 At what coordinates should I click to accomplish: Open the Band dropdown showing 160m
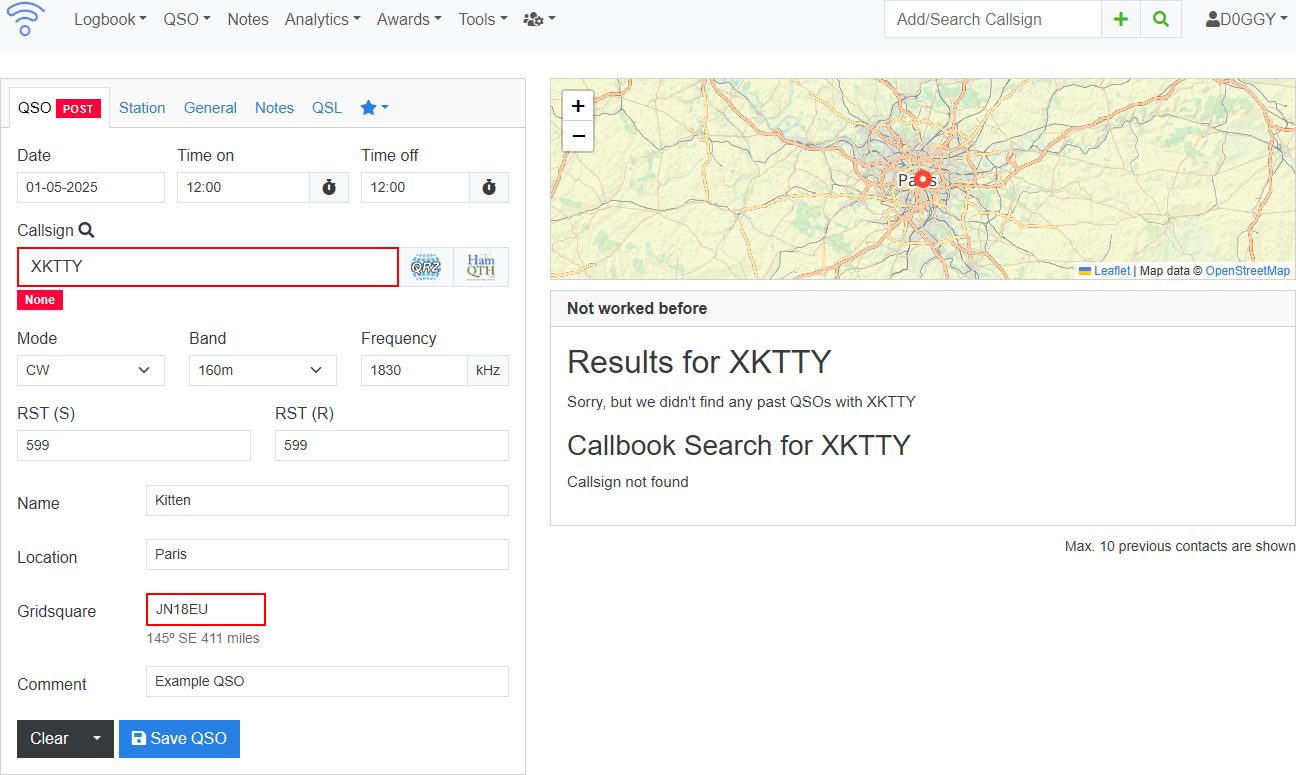263,370
